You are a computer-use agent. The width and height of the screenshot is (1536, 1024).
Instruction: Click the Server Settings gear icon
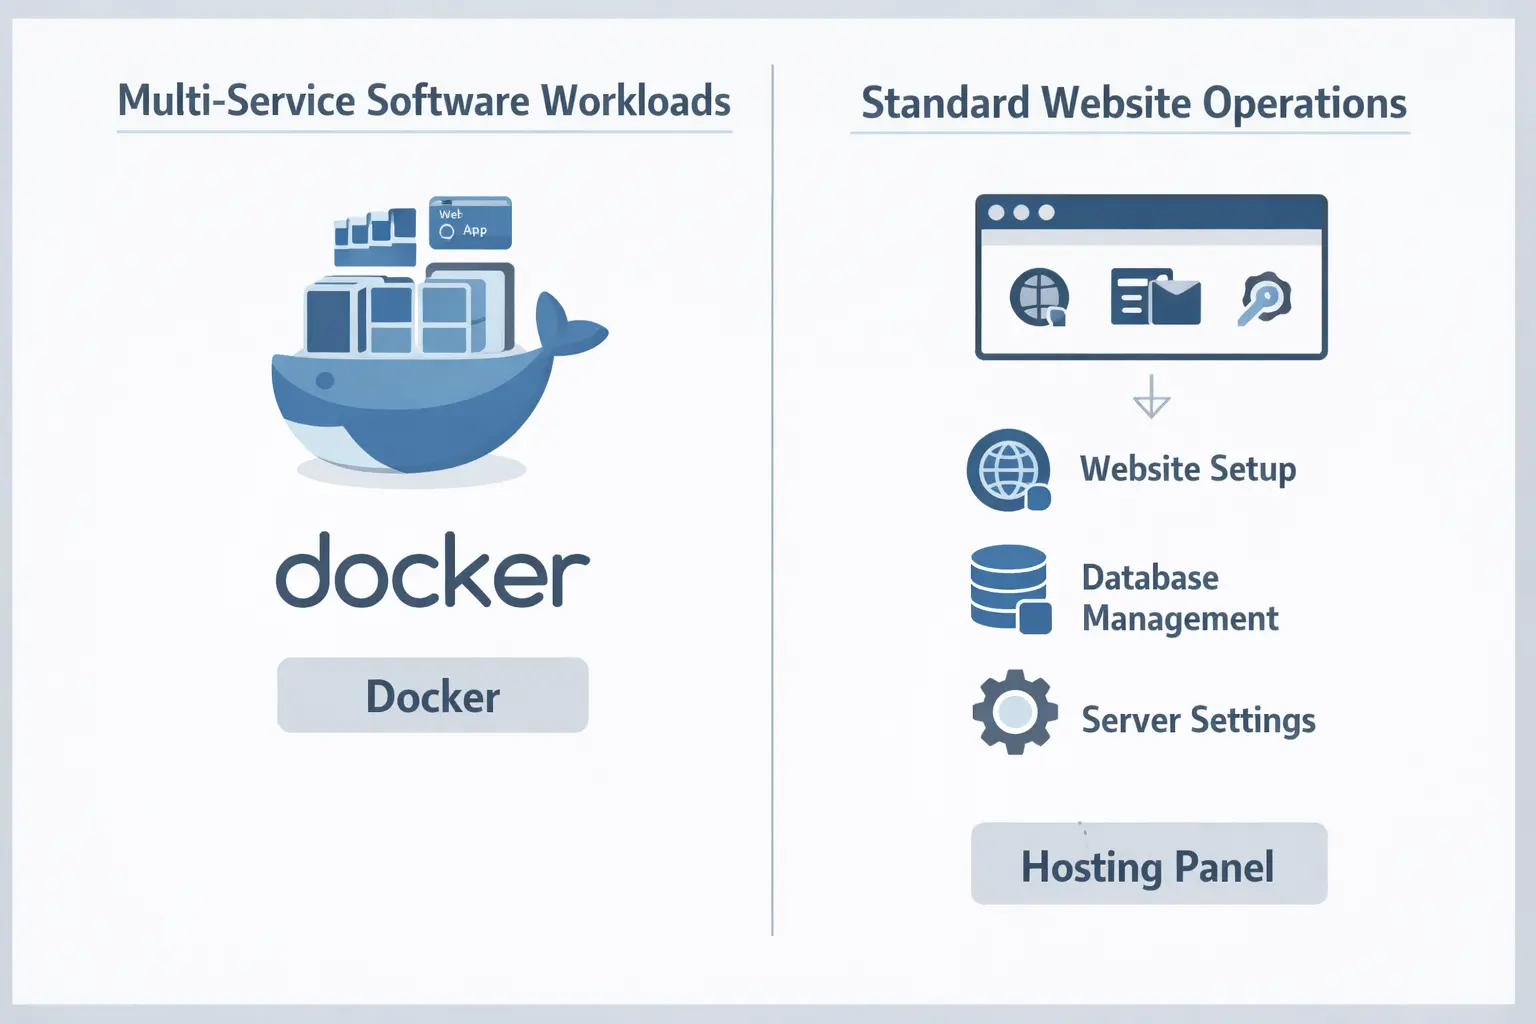[1012, 713]
